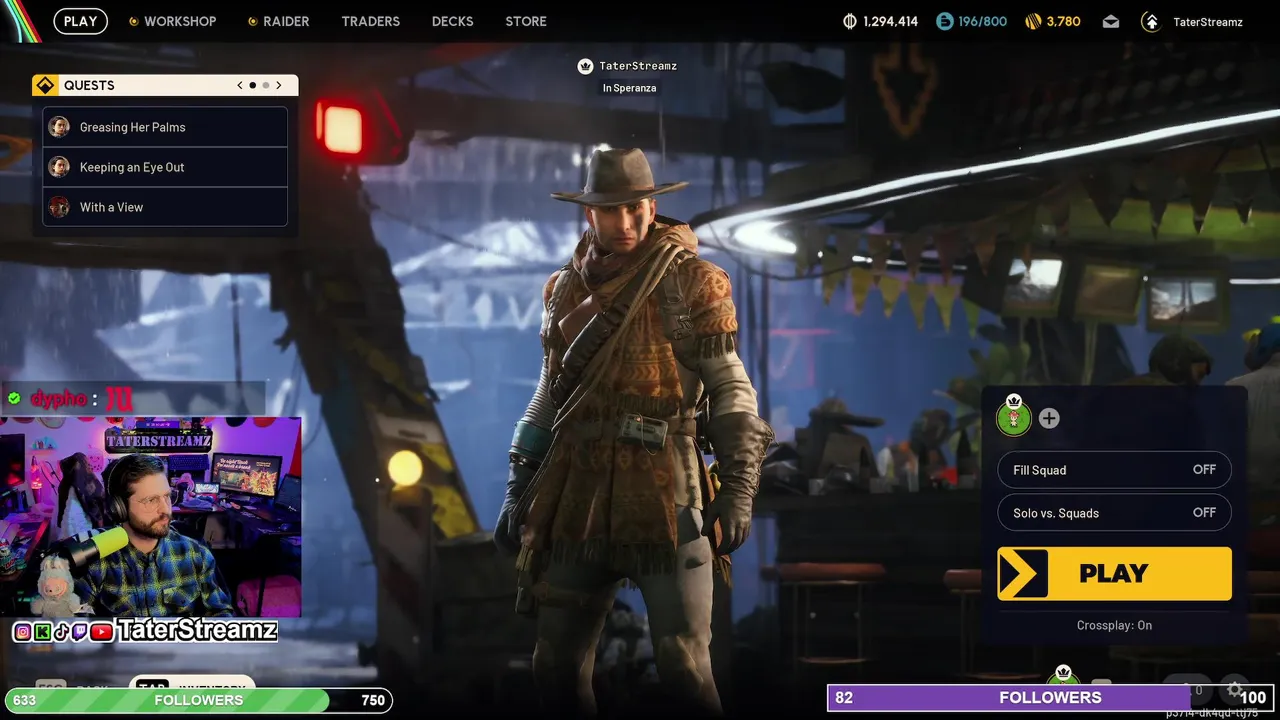The width and height of the screenshot is (1280, 720).
Task: Click the green followers progress bar
Action: tap(199, 700)
